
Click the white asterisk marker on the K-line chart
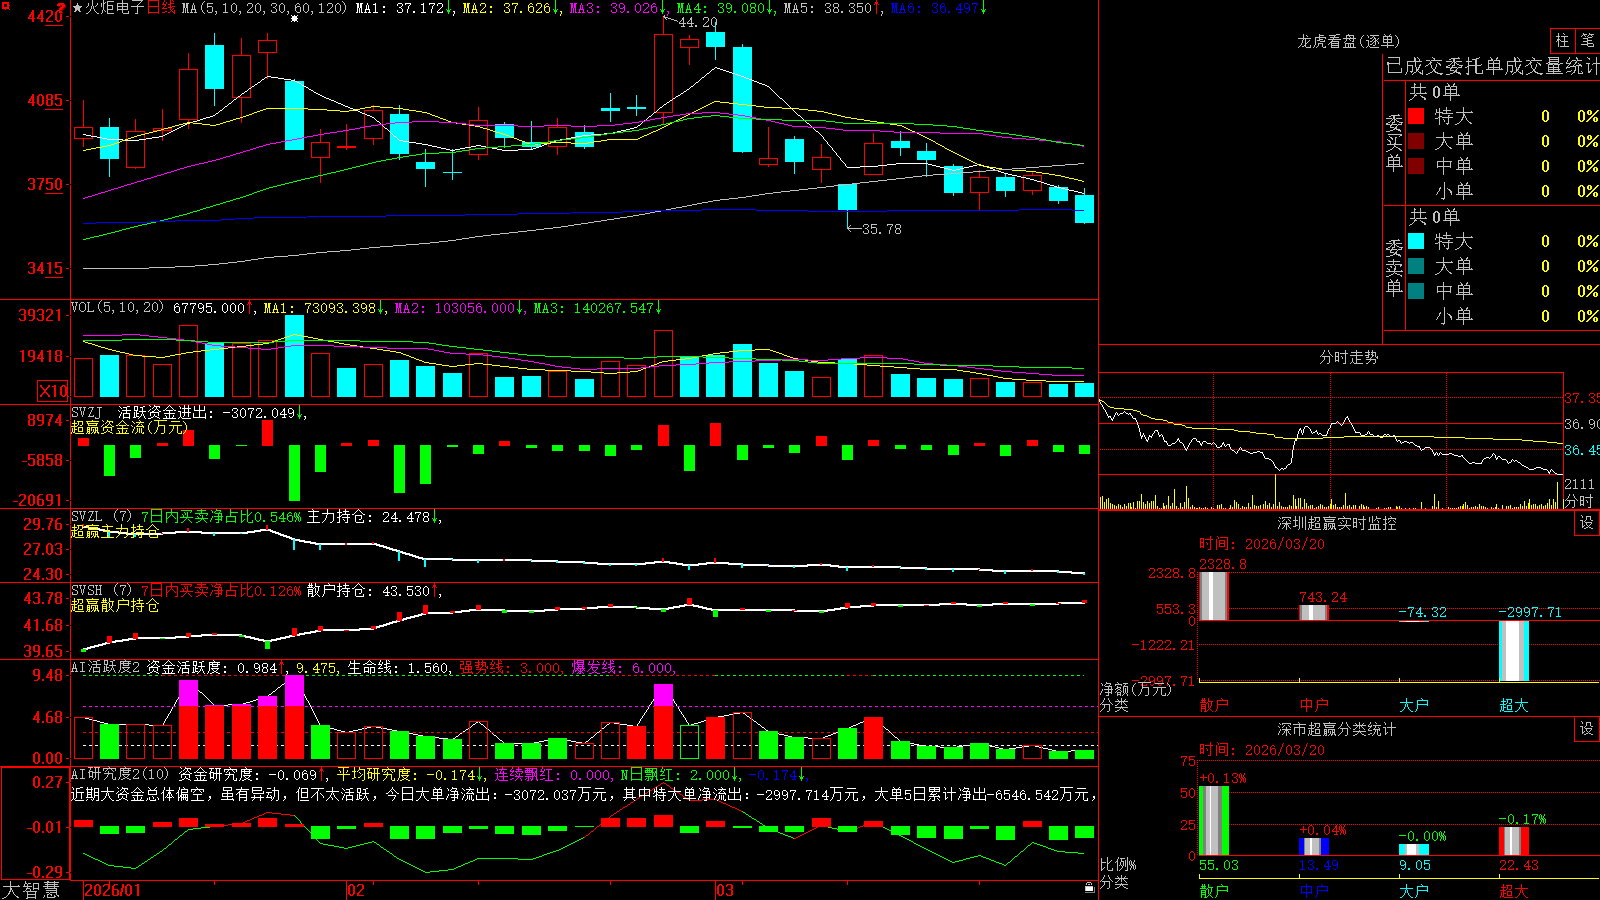(294, 18)
